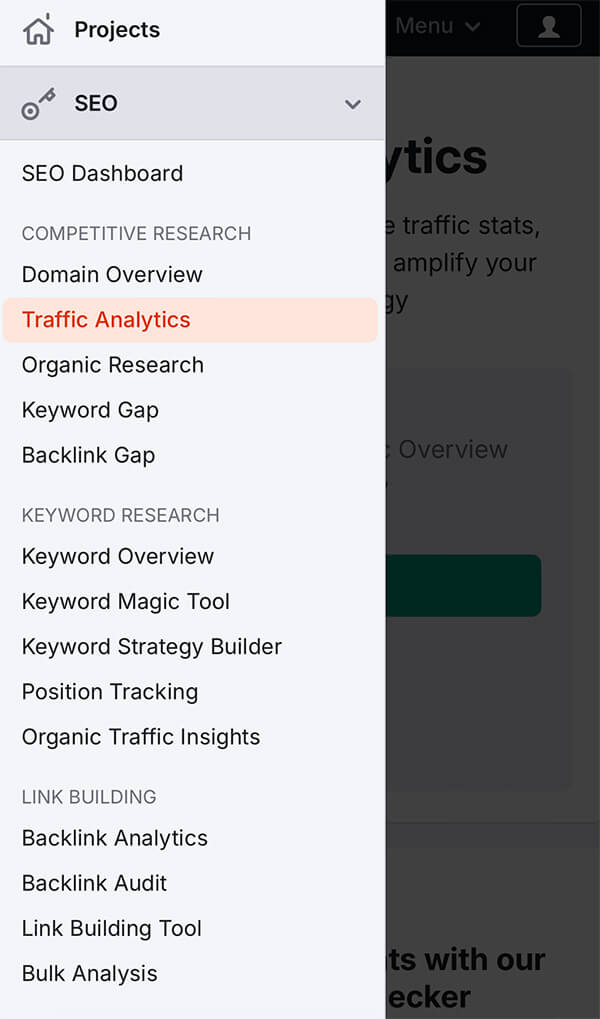Go to Domain Overview
Screen dimensions: 600x1019
tap(112, 274)
